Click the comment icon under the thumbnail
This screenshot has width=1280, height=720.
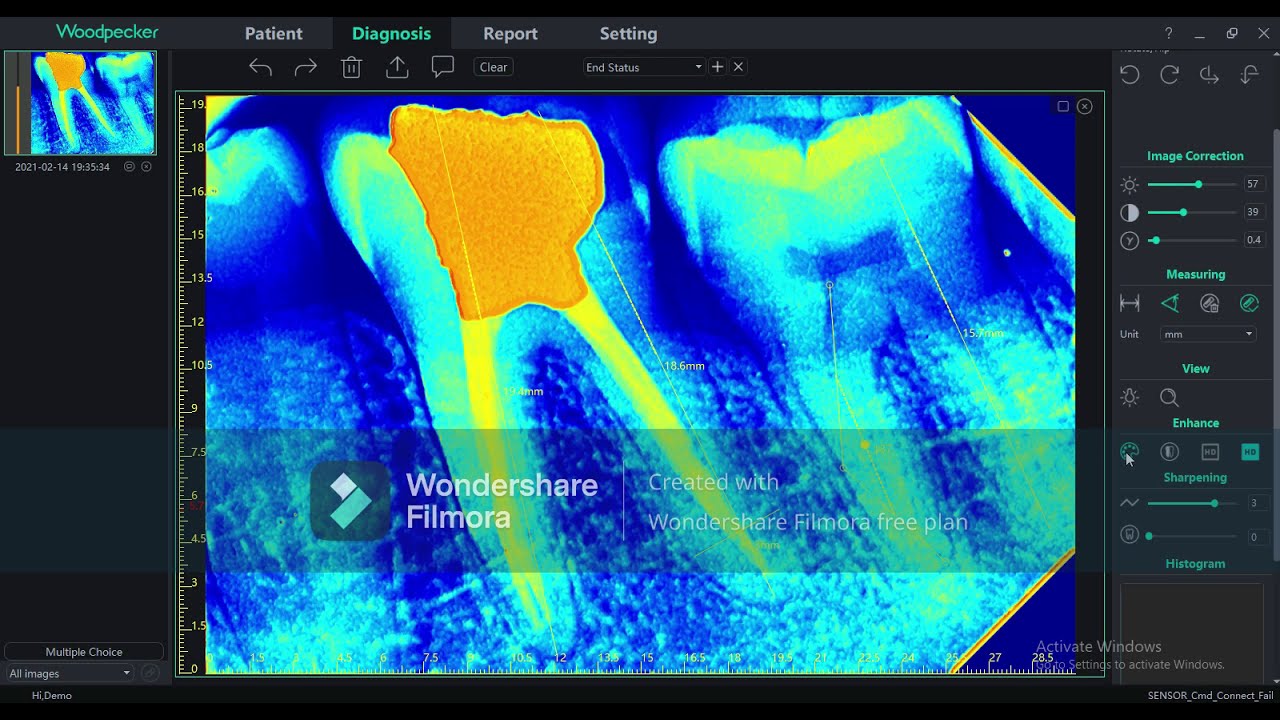point(129,167)
